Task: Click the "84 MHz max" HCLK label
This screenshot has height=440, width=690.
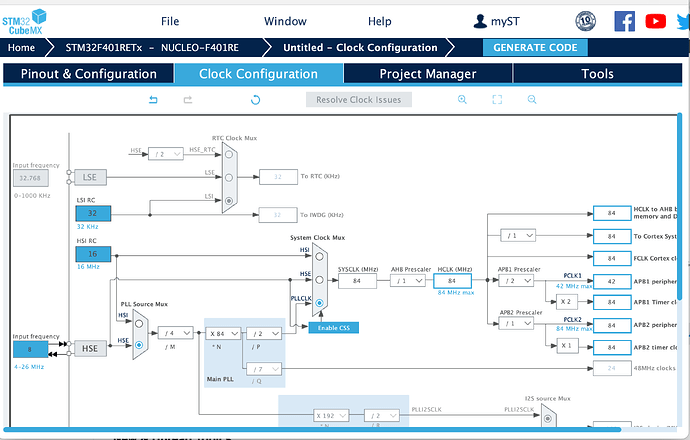Action: click(x=456, y=293)
